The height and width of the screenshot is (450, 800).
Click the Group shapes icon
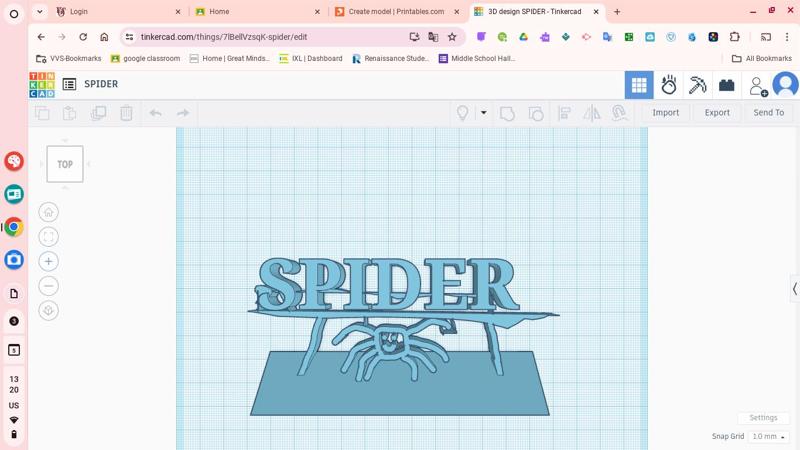(507, 113)
